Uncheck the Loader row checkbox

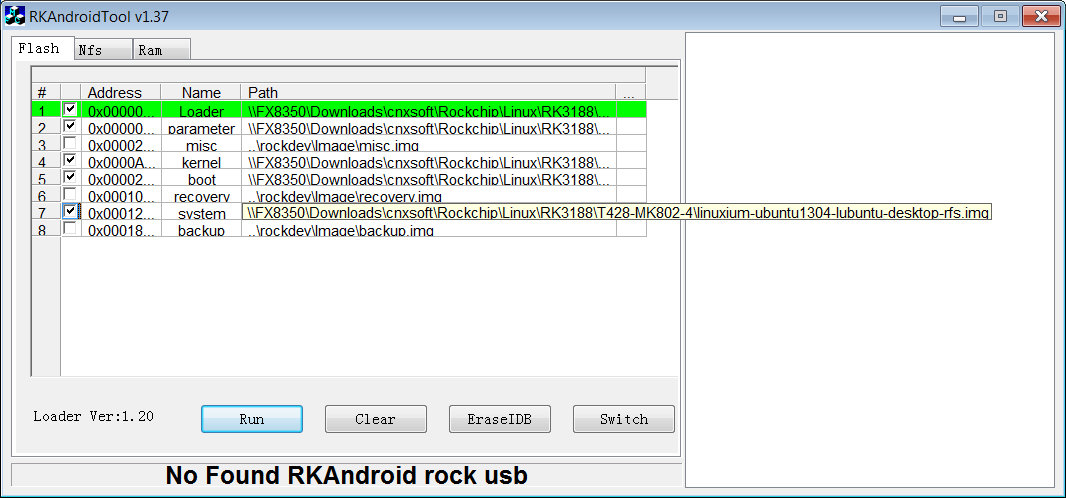coord(70,109)
